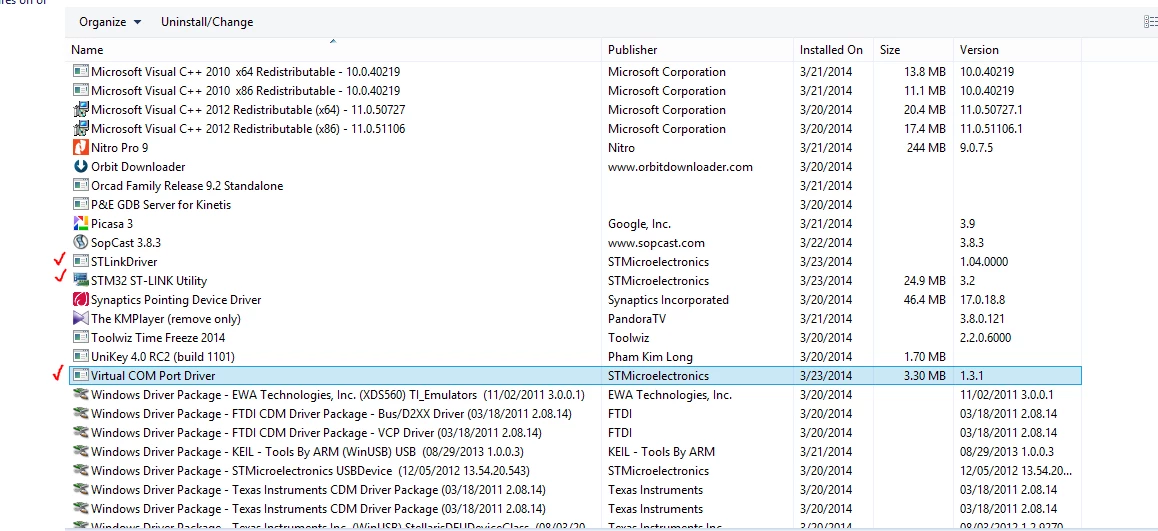Select Microsoft Visual C++ 2010 x64 Redistributable row
Image resolution: width=1158 pixels, height=531 pixels.
pos(245,72)
